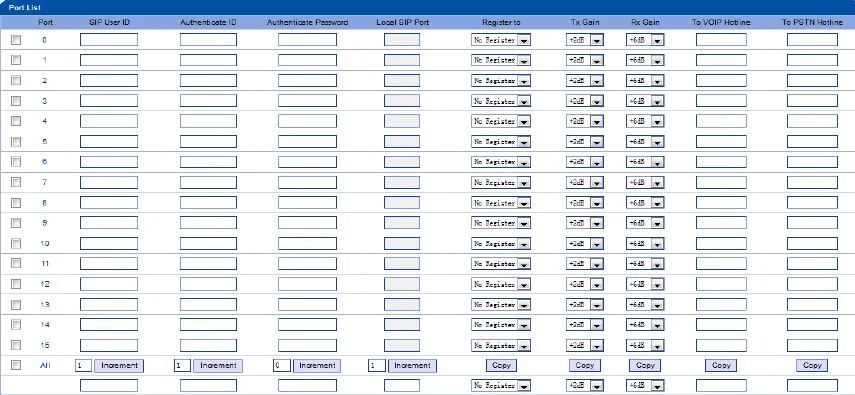
Task: Expand Tx Gain dropdown for port 12
Action: click(x=585, y=284)
